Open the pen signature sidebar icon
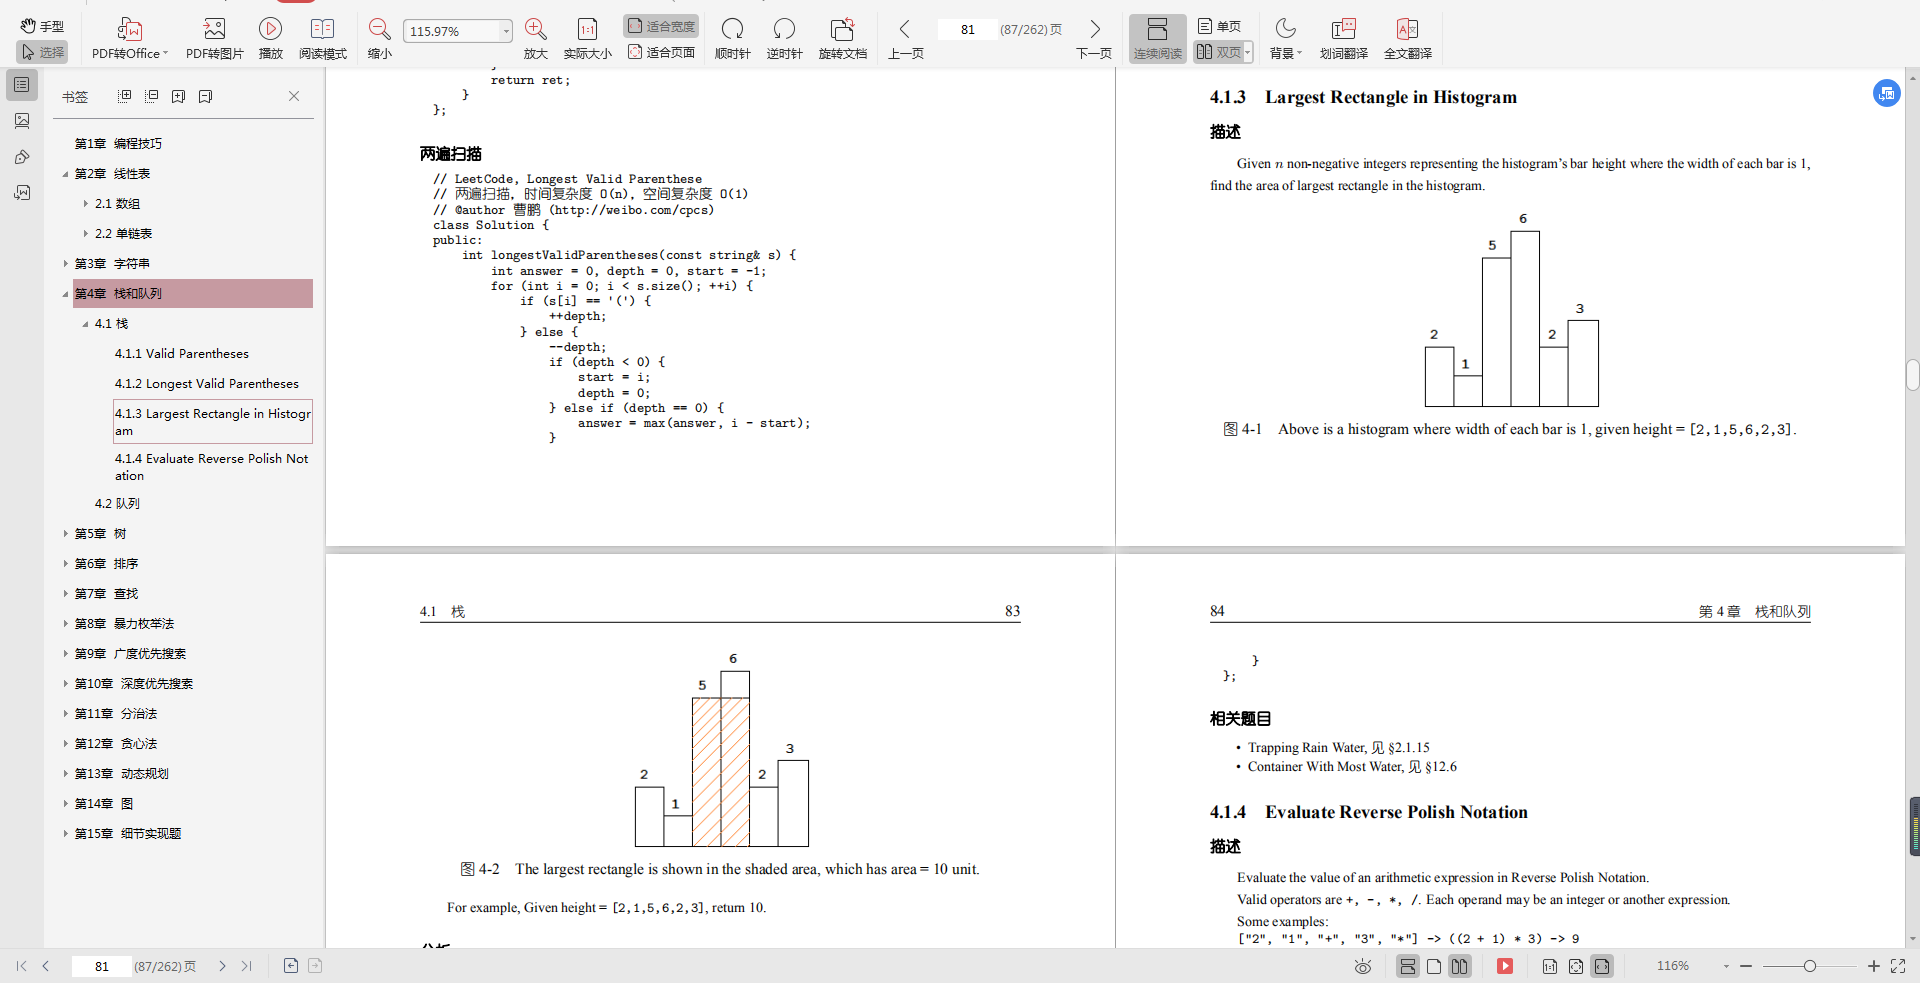This screenshot has width=1920, height=983. [21, 157]
